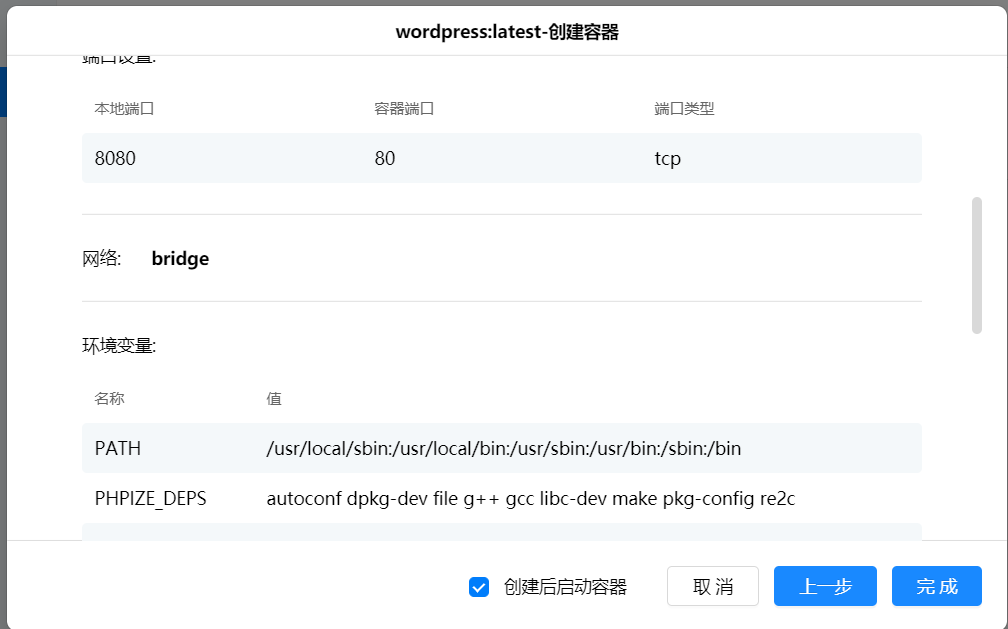The width and height of the screenshot is (1008, 629).
Task: Click the wordpress:latest-创建容器 dialog title
Action: (507, 32)
